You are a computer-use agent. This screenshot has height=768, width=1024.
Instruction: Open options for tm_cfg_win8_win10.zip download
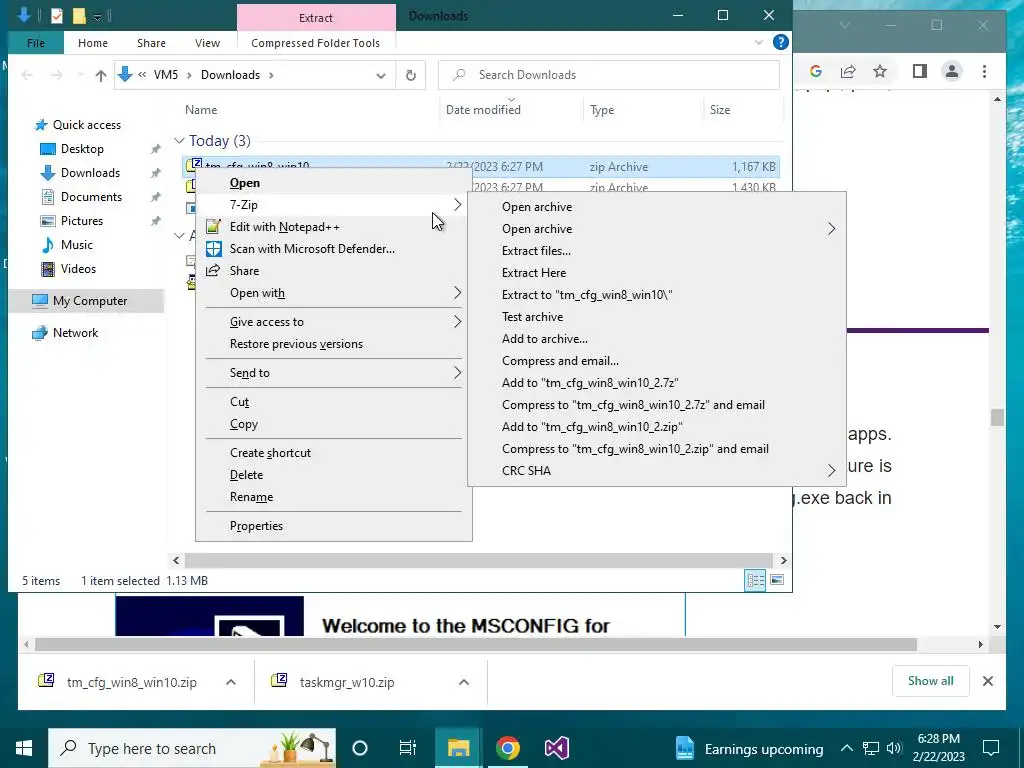point(231,682)
